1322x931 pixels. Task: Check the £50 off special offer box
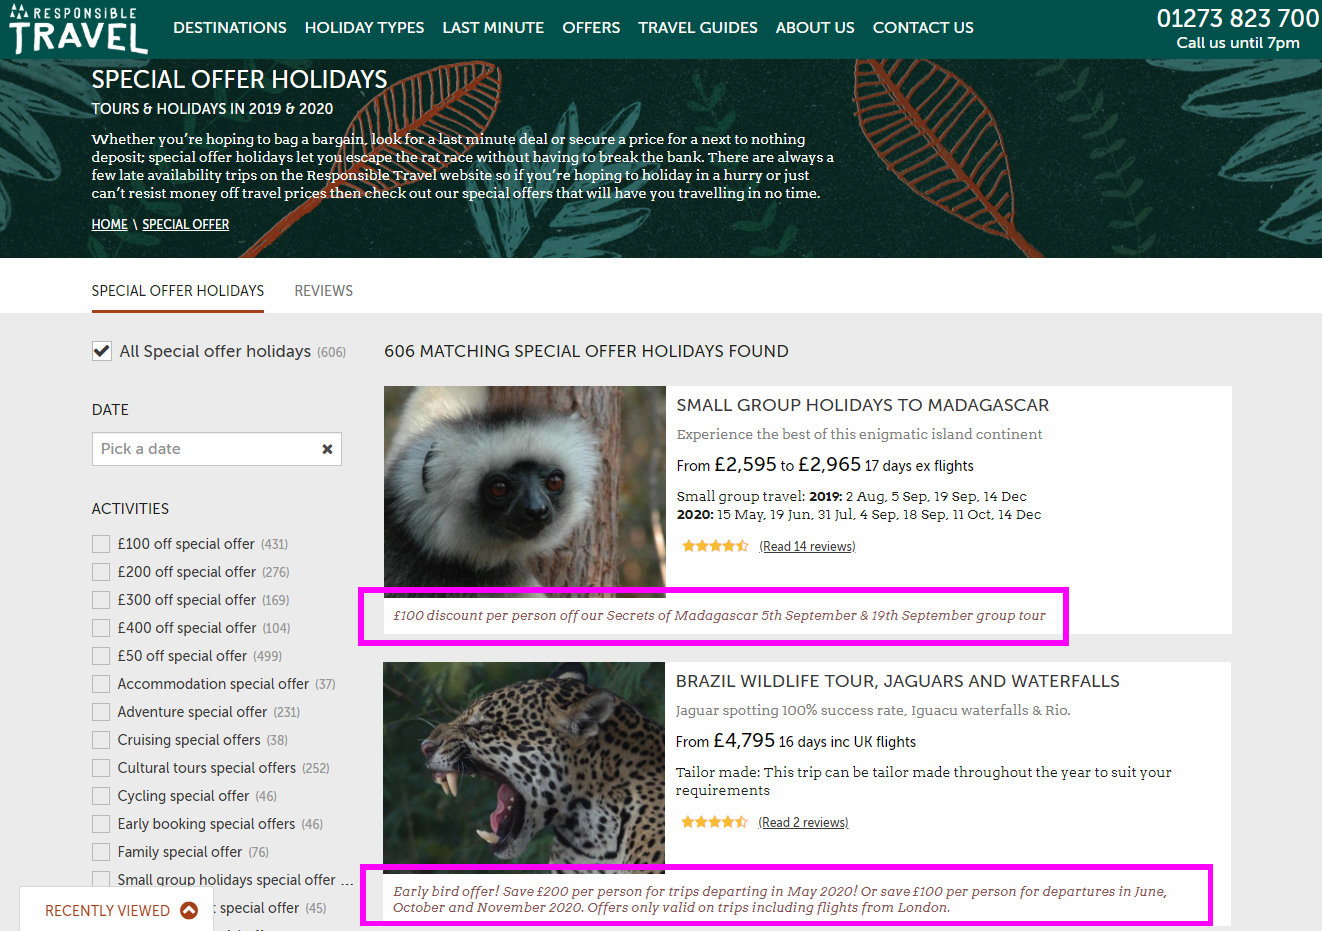101,656
